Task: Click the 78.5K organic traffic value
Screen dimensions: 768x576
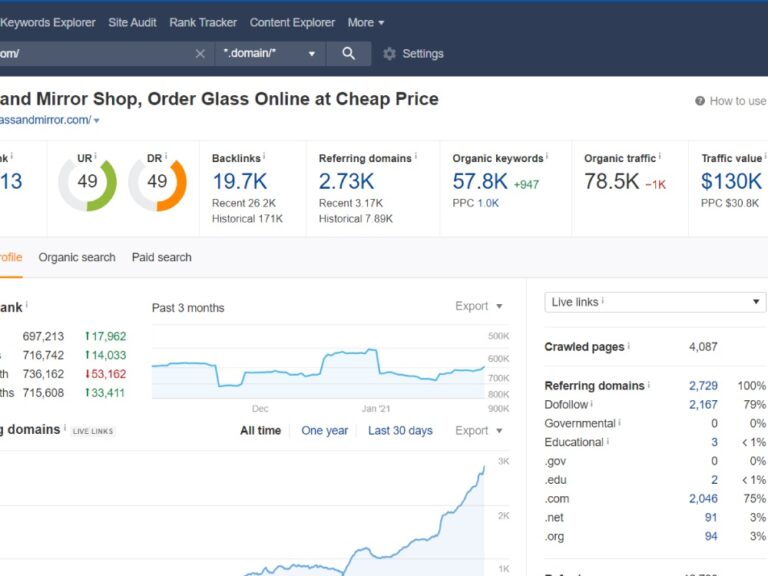Action: coord(612,182)
